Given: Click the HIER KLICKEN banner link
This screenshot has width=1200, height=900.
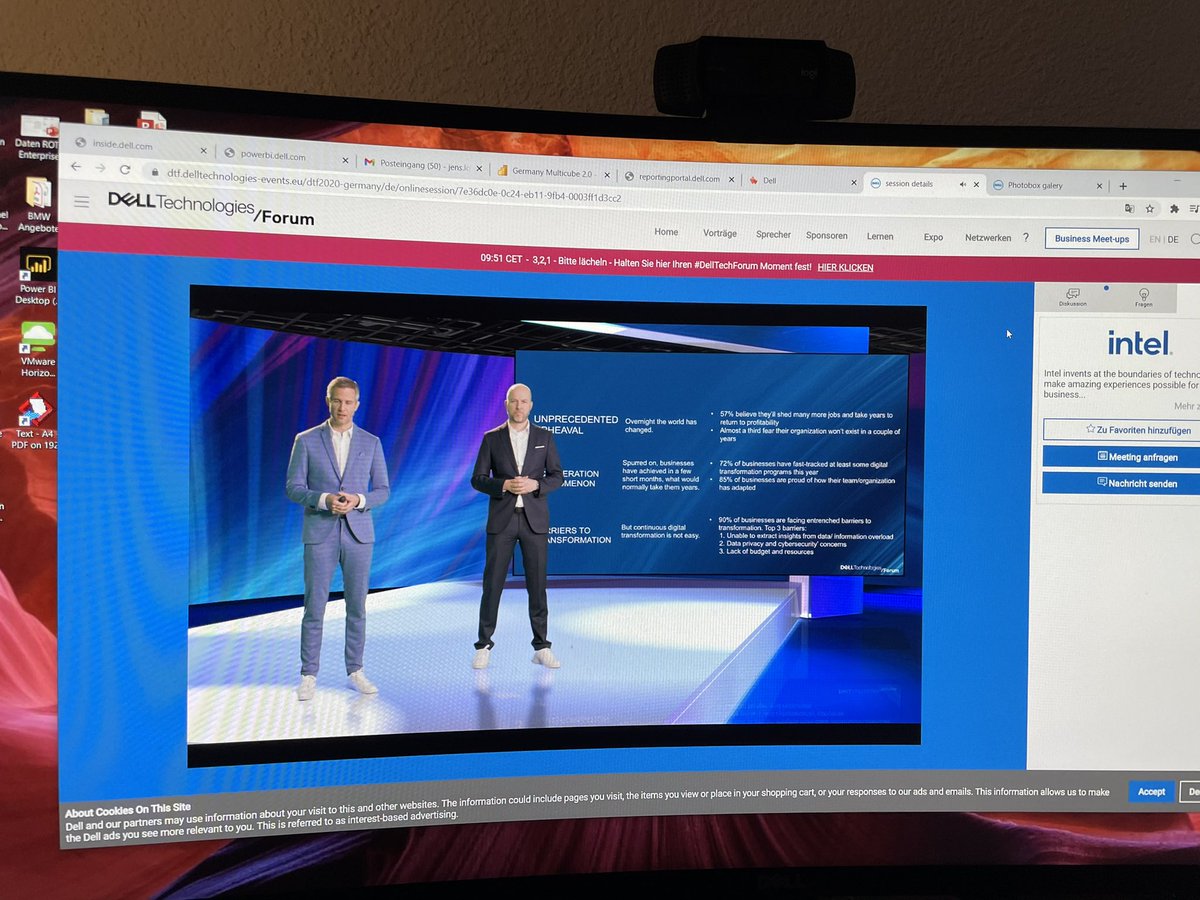Looking at the screenshot, I should [x=845, y=268].
